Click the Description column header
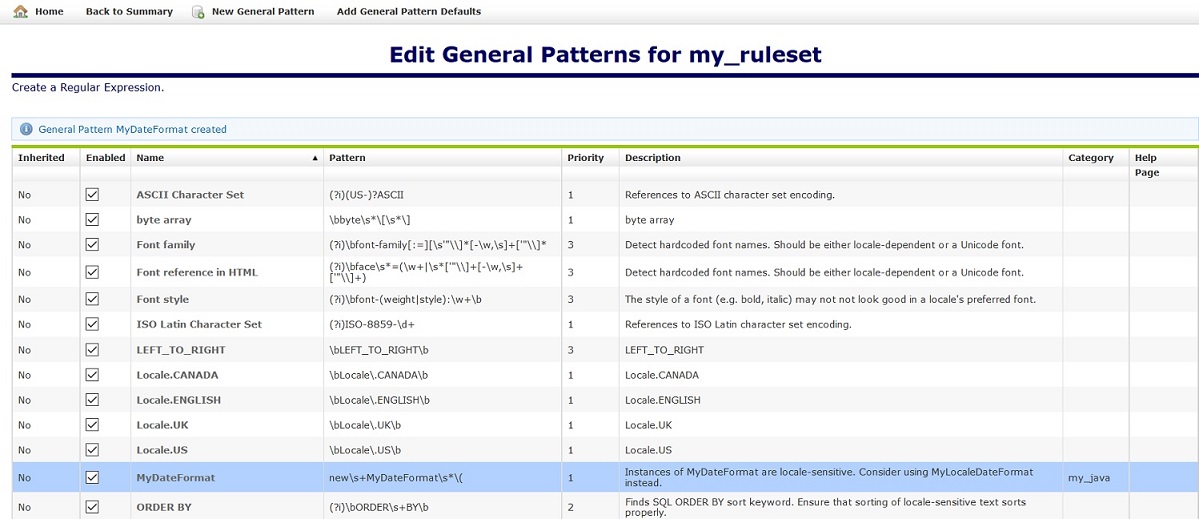 [x=652, y=158]
